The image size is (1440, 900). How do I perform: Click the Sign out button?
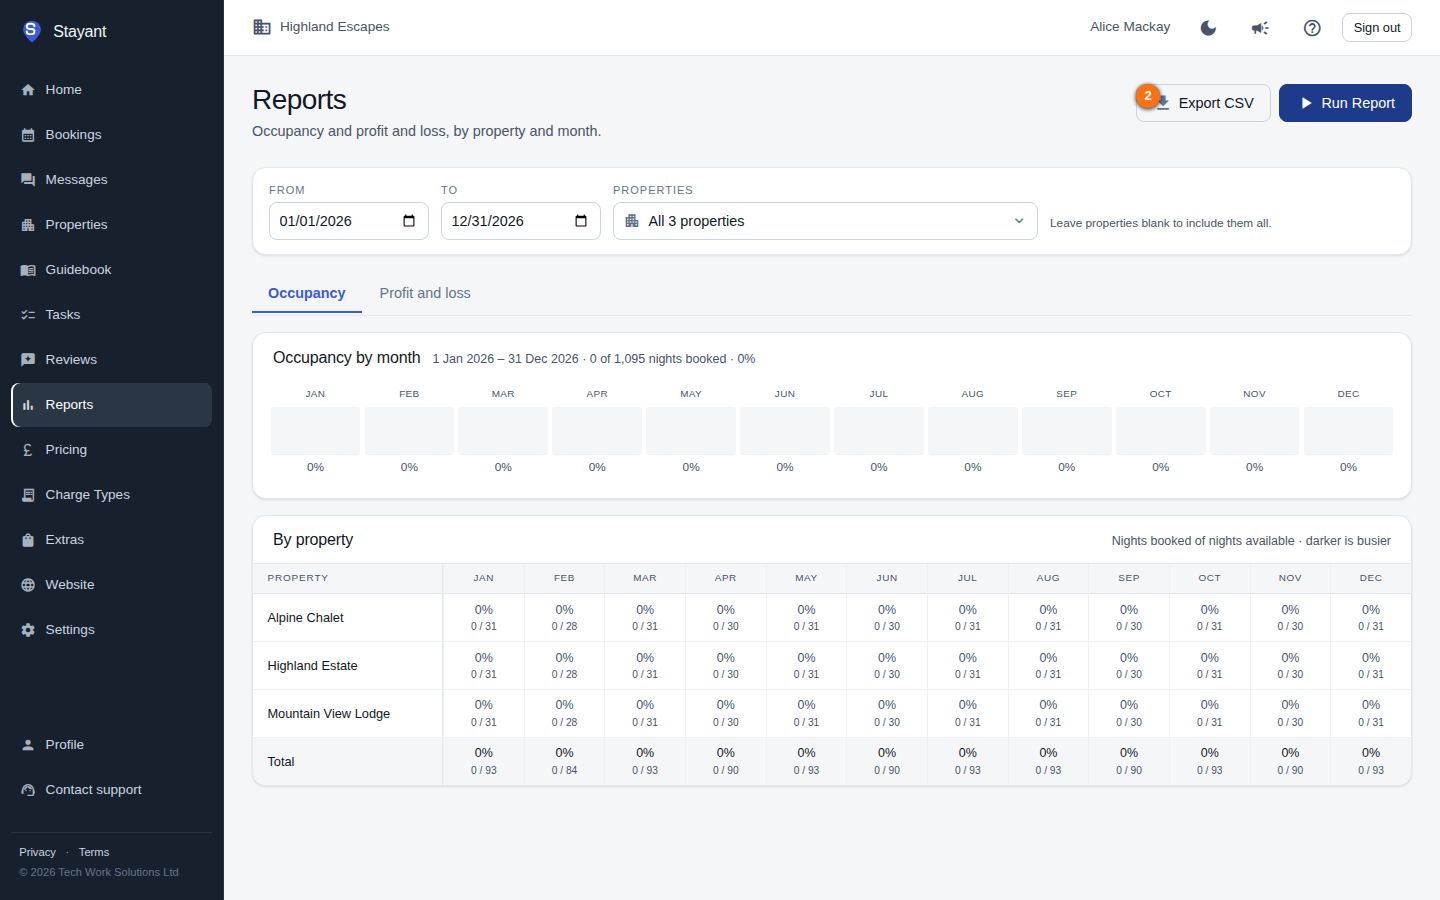pos(1376,28)
